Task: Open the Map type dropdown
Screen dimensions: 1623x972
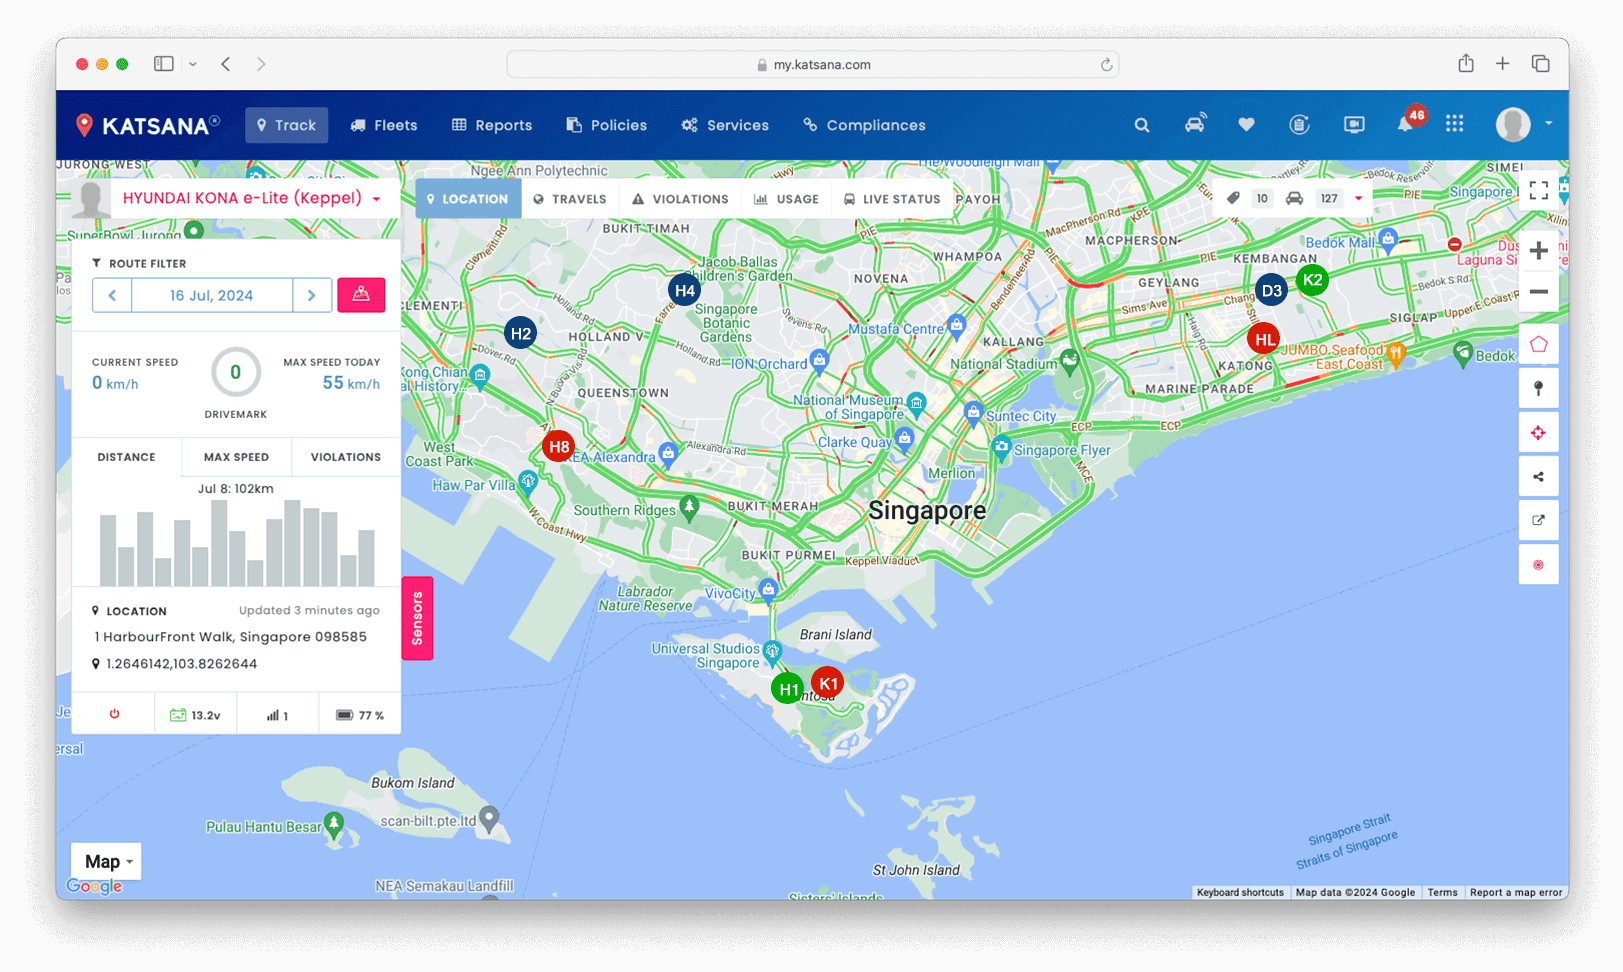Action: 106,861
